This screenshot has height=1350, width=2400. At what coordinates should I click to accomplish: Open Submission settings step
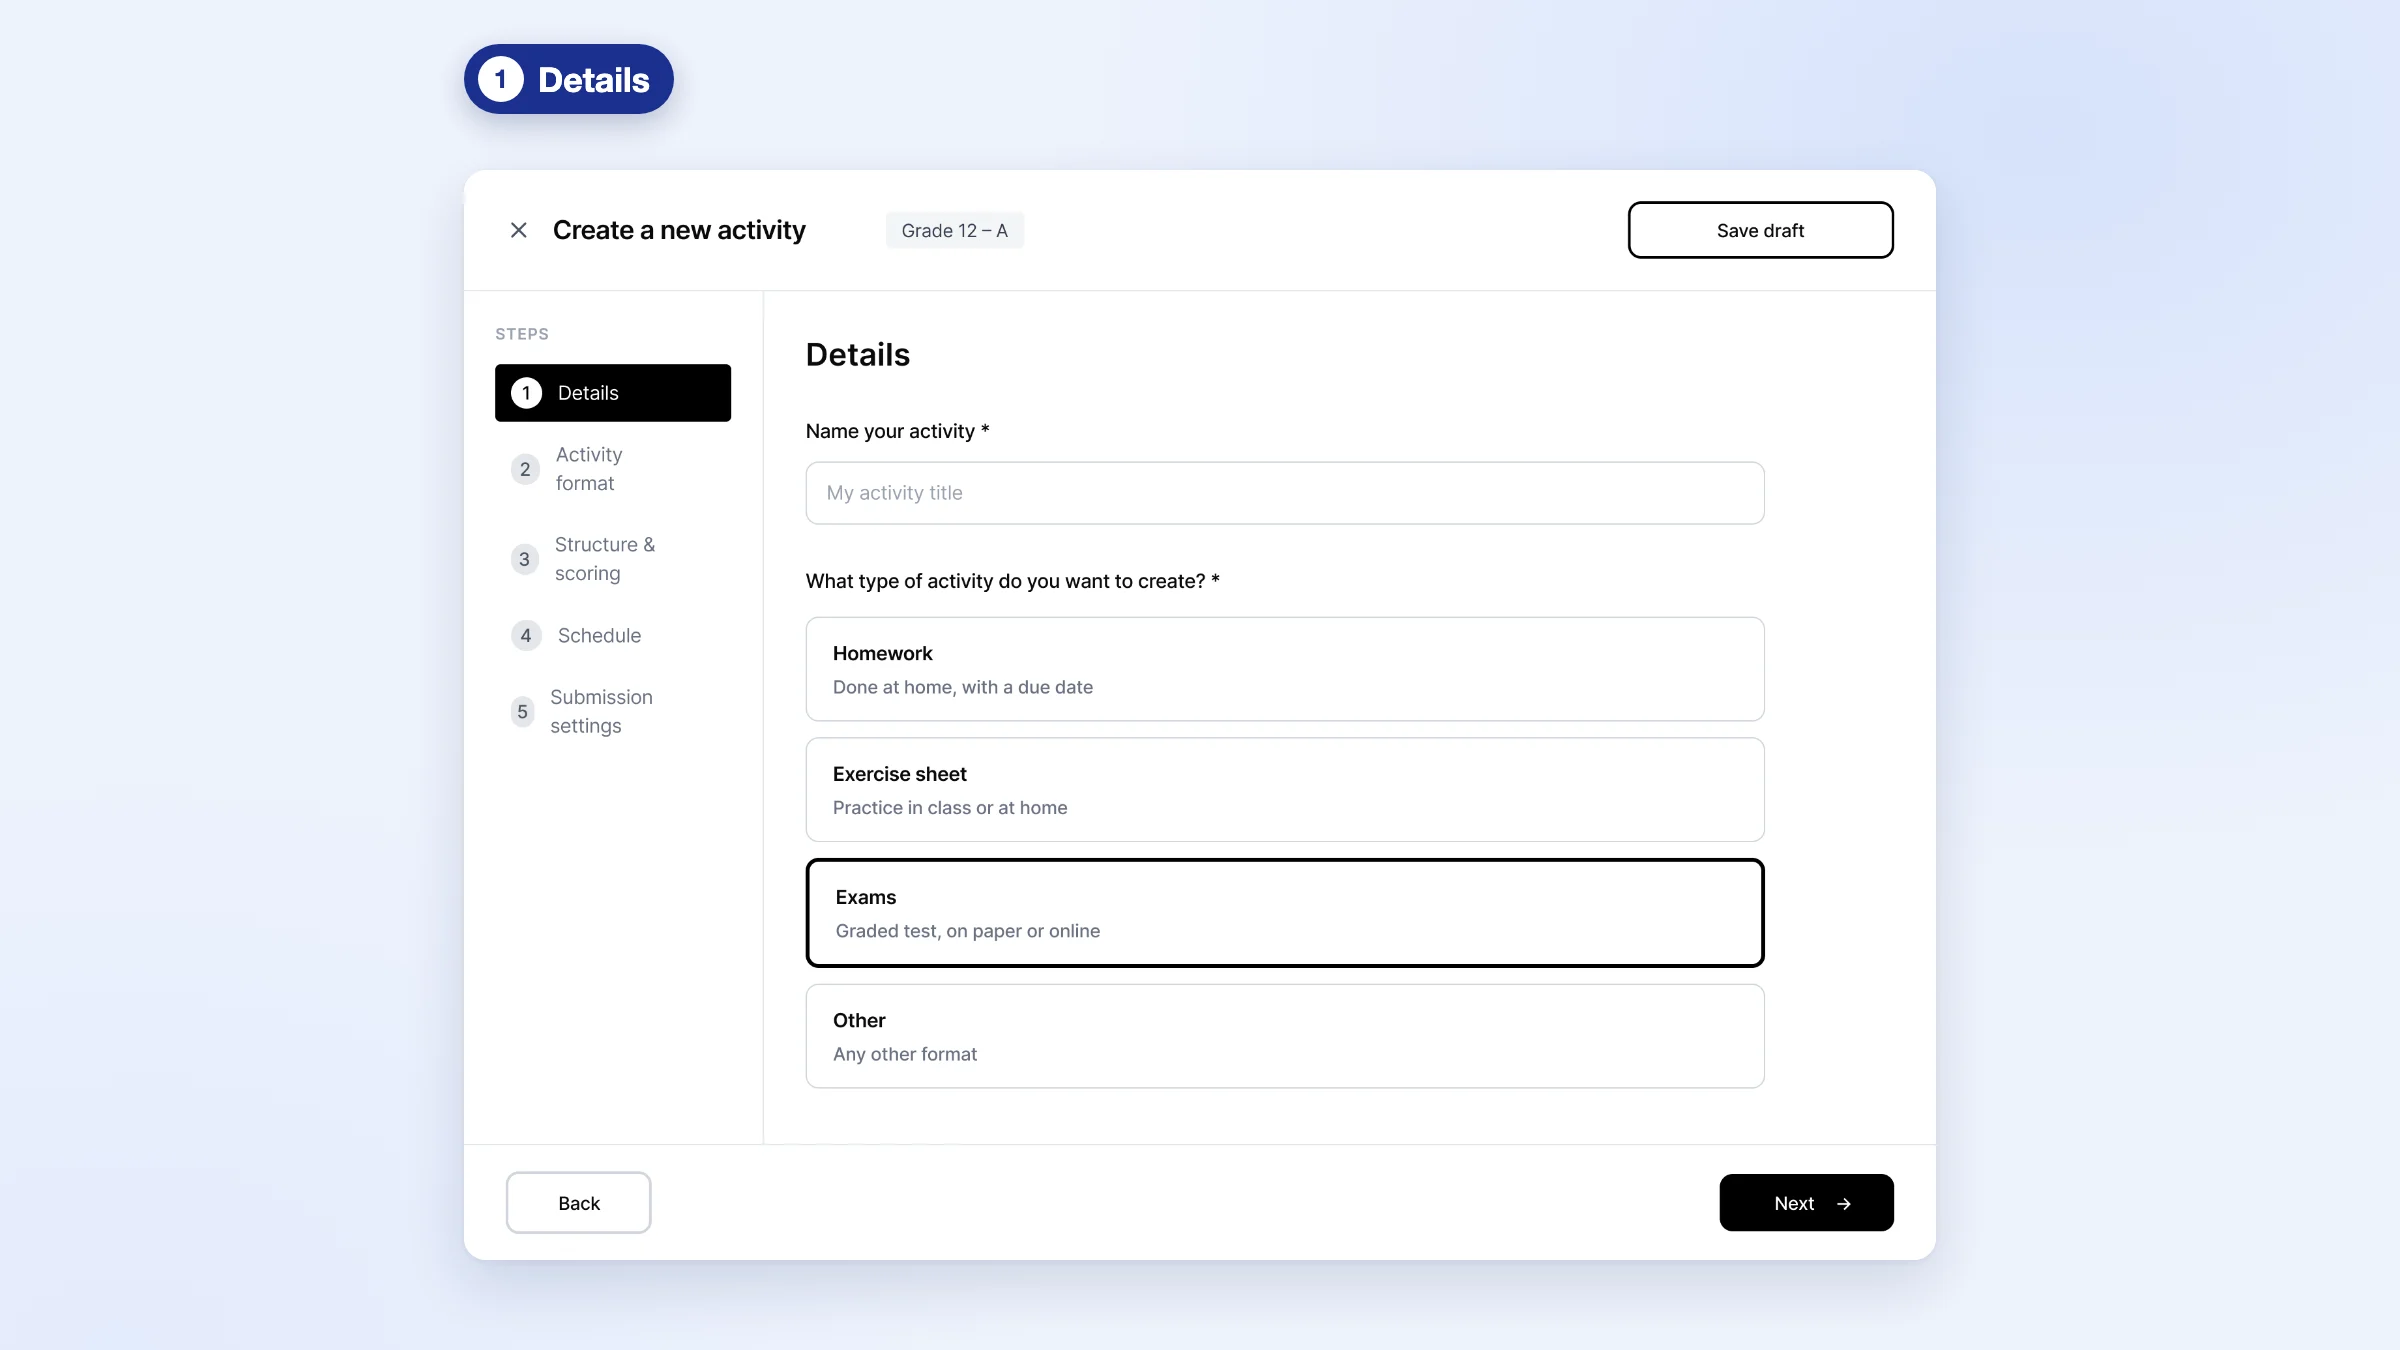click(x=613, y=711)
